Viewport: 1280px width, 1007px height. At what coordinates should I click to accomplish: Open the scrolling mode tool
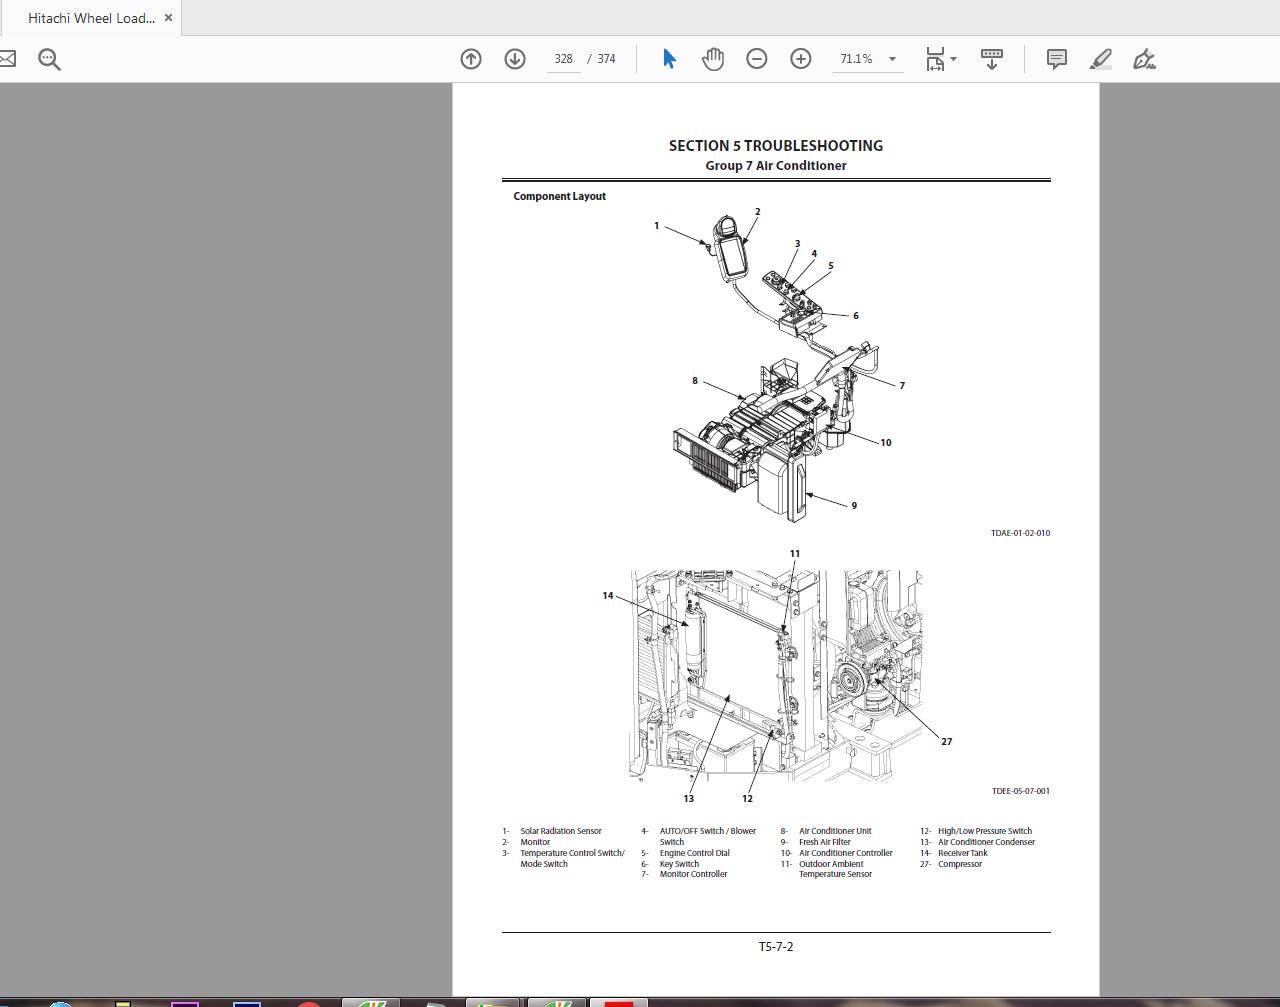coord(992,59)
